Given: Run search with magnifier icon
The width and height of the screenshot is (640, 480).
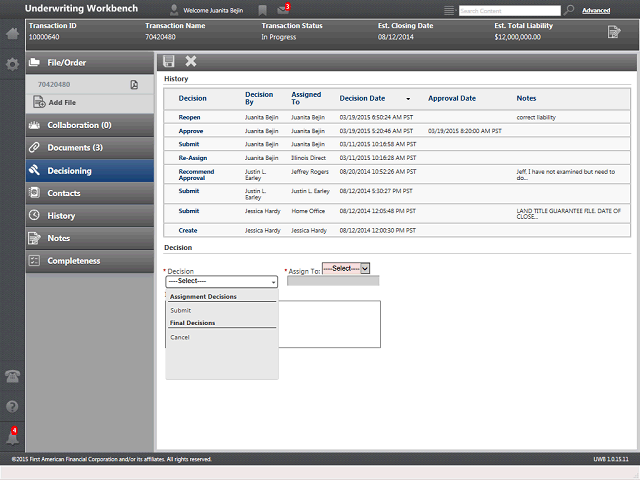Looking at the screenshot, I should (569, 10).
